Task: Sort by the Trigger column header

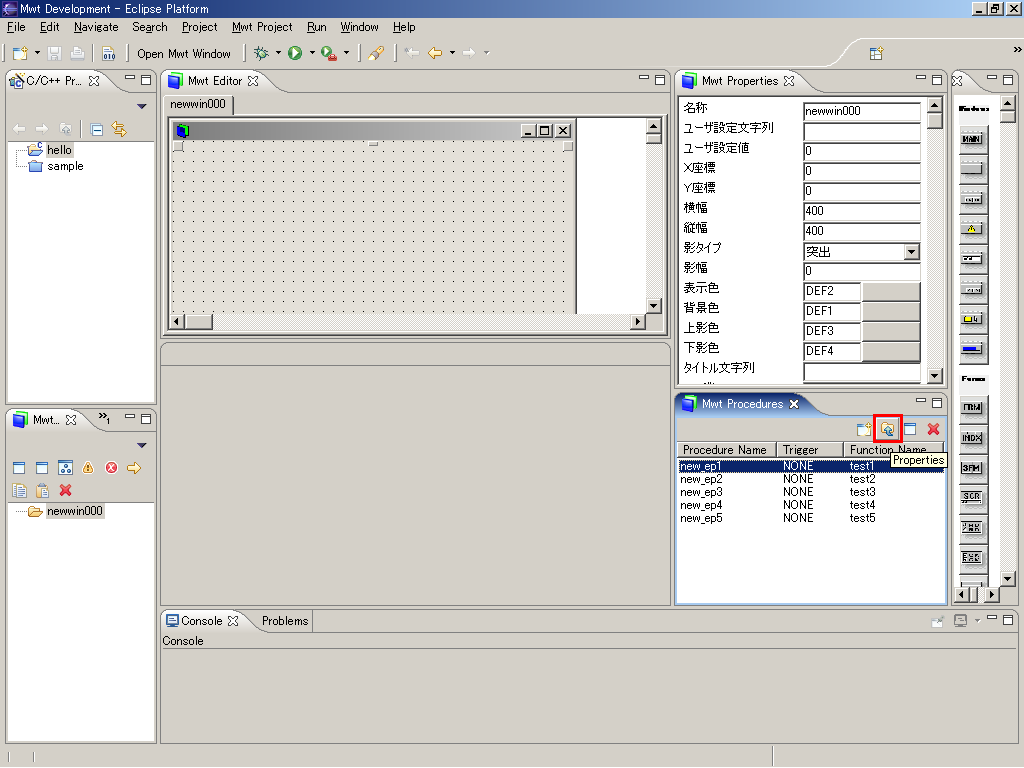Action: [x=809, y=450]
